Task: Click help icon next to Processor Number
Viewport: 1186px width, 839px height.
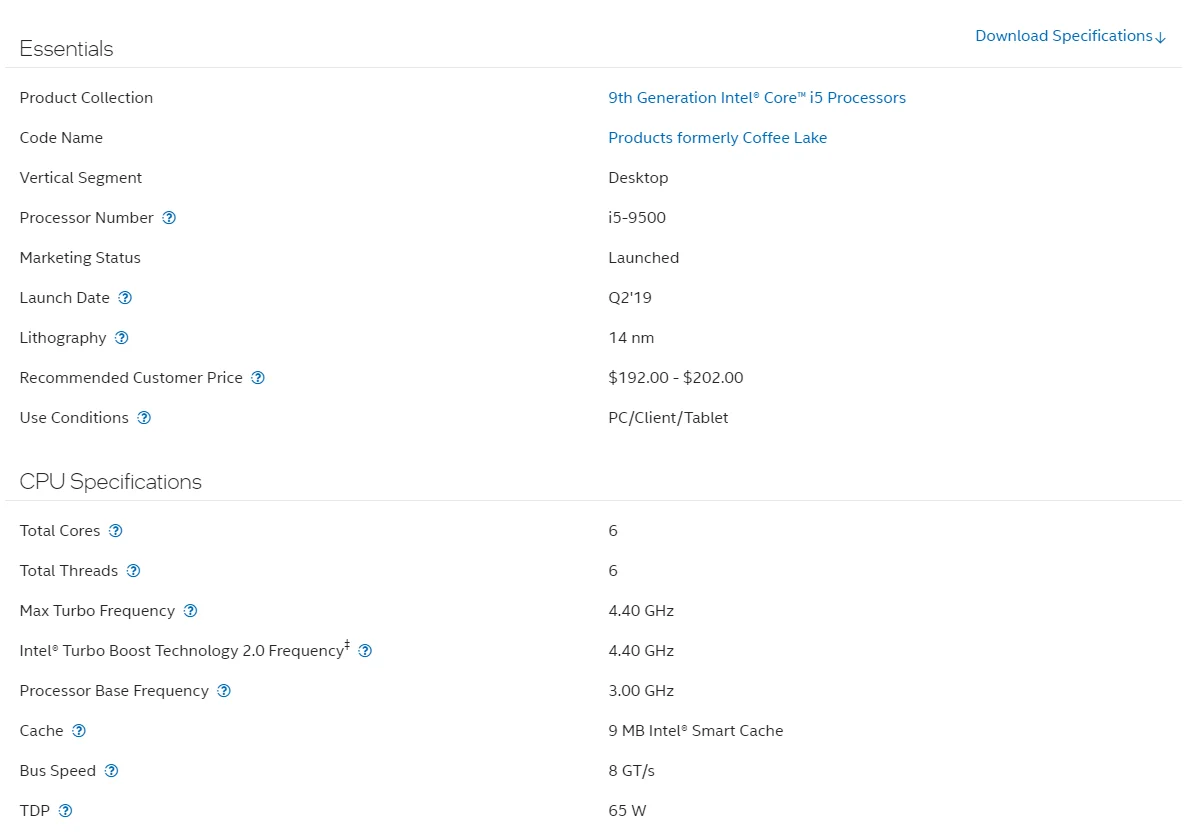Action: 169,218
